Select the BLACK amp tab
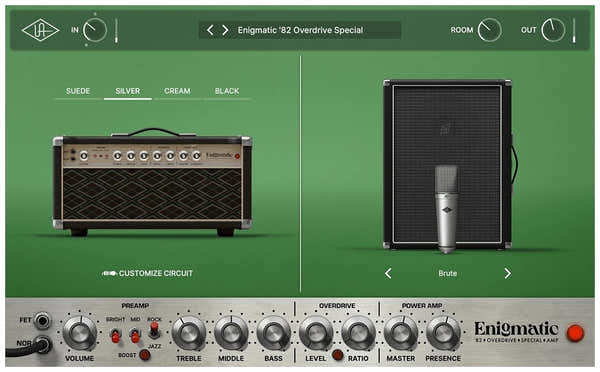This screenshot has width=600, height=372. tap(227, 91)
